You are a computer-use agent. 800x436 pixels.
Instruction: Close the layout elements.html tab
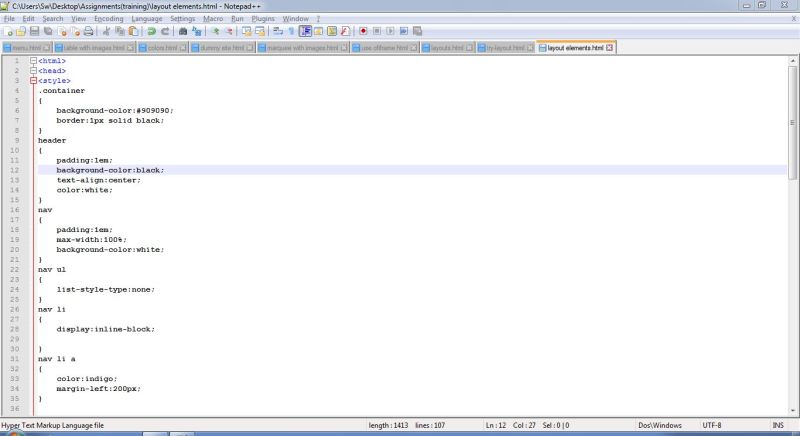coord(609,47)
